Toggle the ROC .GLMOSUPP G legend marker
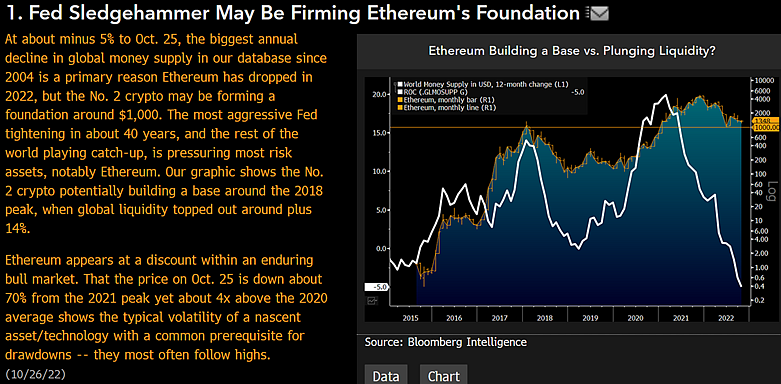Image resolution: width=781 pixels, height=384 pixels. (x=398, y=92)
